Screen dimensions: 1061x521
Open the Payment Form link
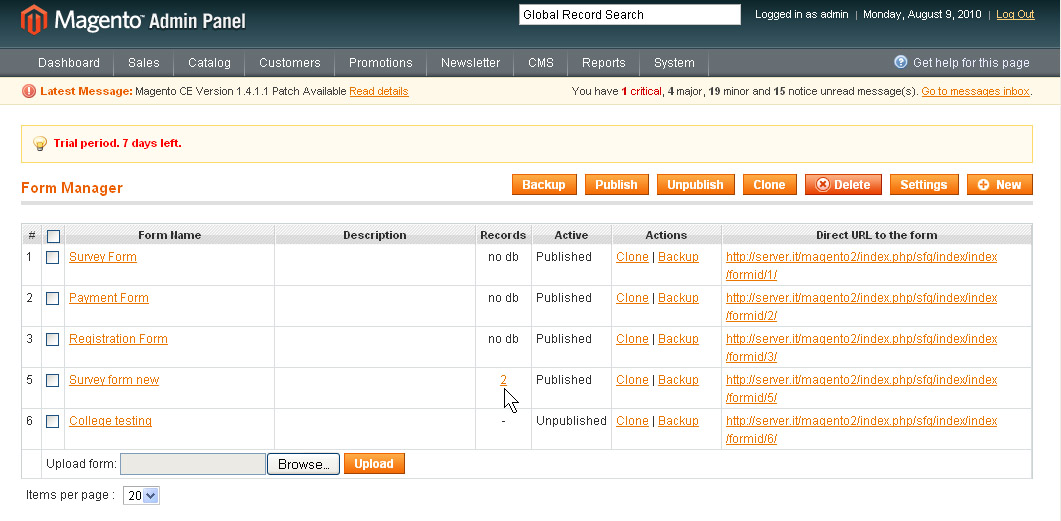click(109, 298)
